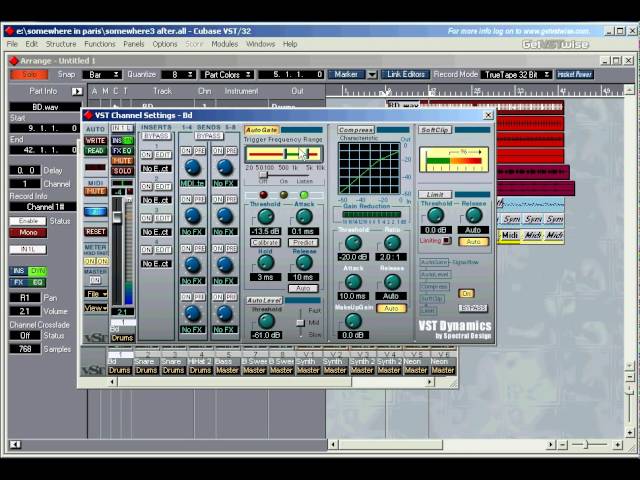The width and height of the screenshot is (640, 480).
Task: Click the VST Dynamics BYPASS button
Action: [x=473, y=308]
